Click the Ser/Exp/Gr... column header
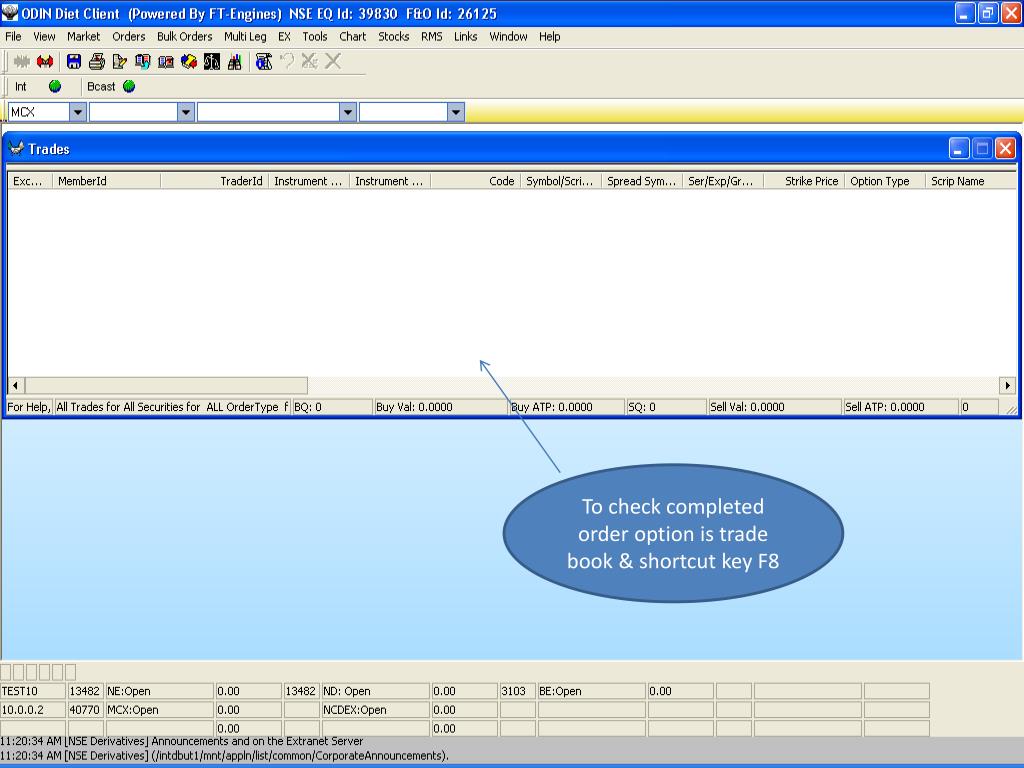 [723, 181]
